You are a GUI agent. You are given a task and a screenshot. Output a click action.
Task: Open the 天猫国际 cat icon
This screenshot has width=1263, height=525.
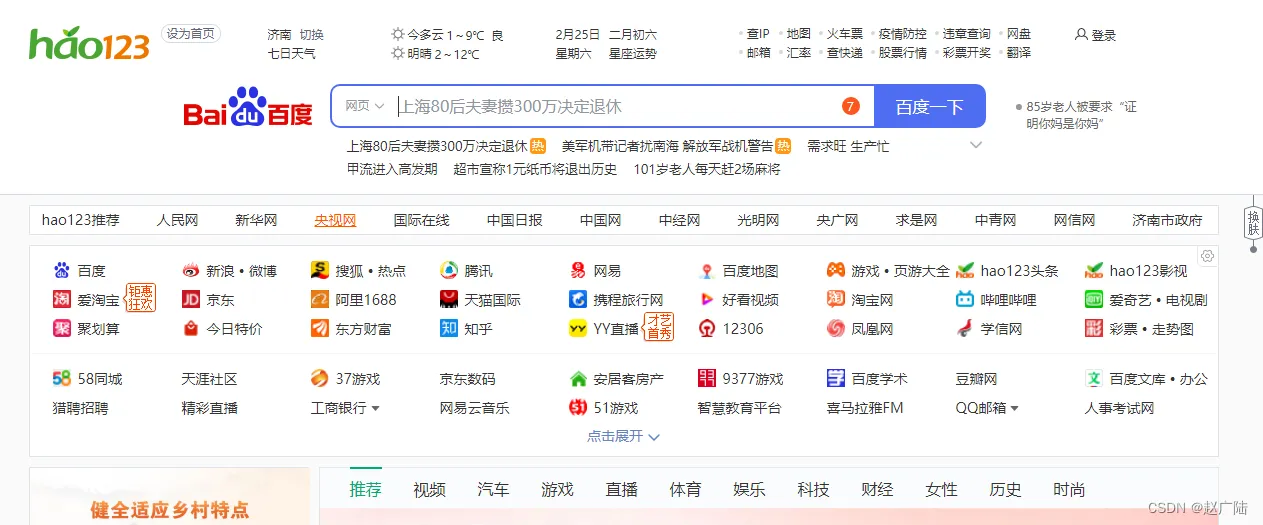click(x=449, y=300)
